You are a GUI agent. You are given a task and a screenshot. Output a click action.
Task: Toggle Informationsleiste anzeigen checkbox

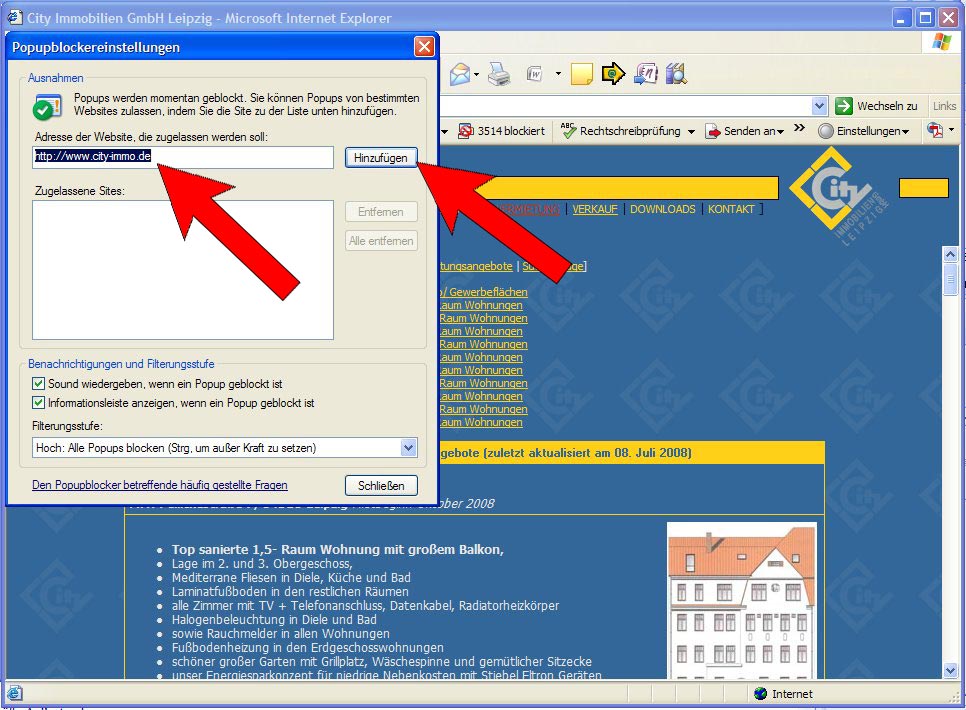point(39,403)
